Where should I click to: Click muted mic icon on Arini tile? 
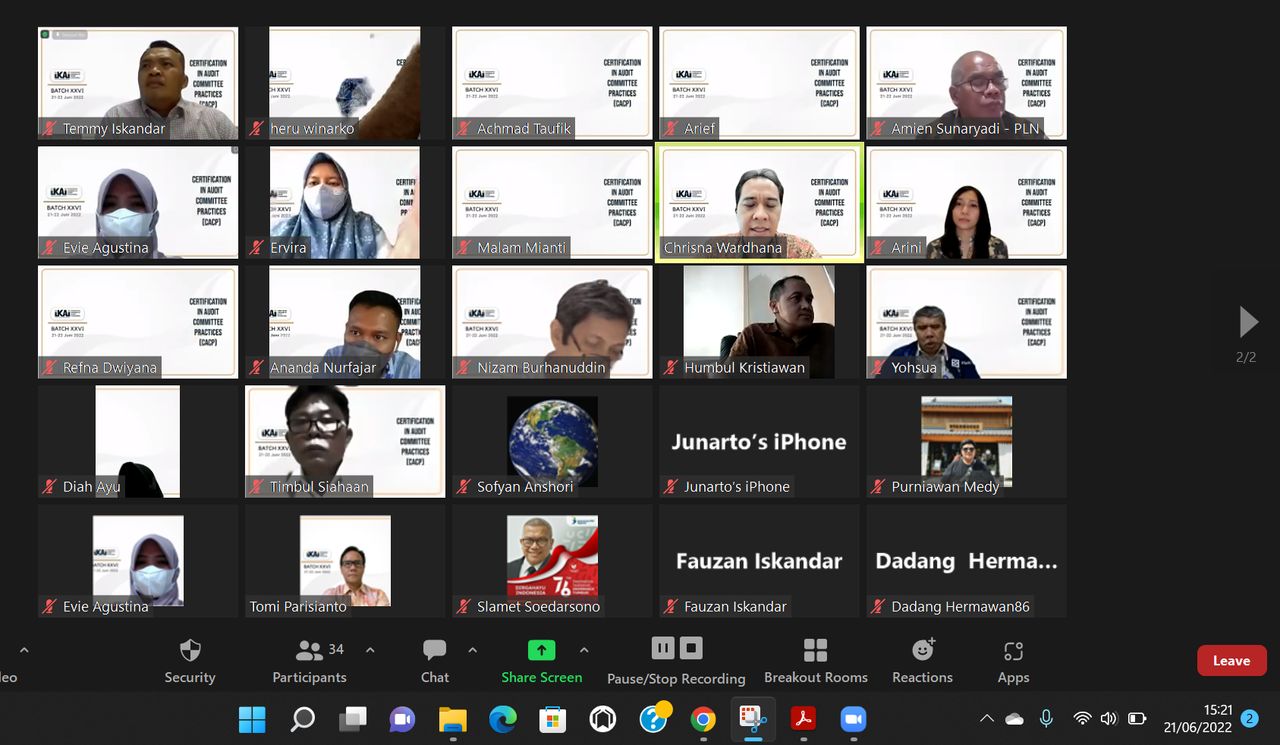point(878,247)
